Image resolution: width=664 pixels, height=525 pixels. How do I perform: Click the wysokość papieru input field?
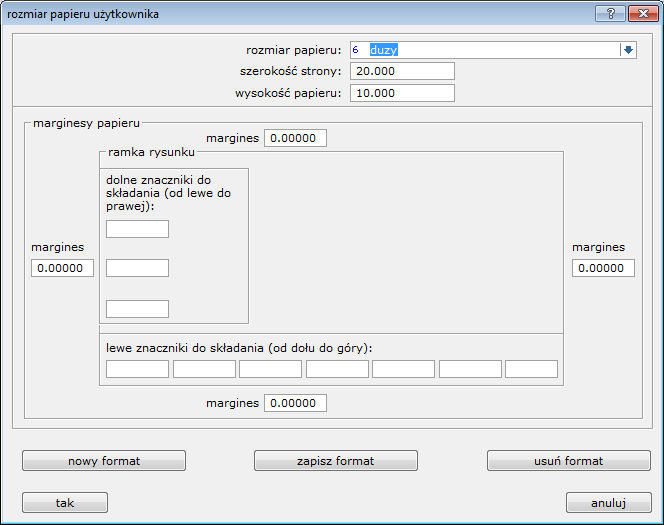click(402, 93)
